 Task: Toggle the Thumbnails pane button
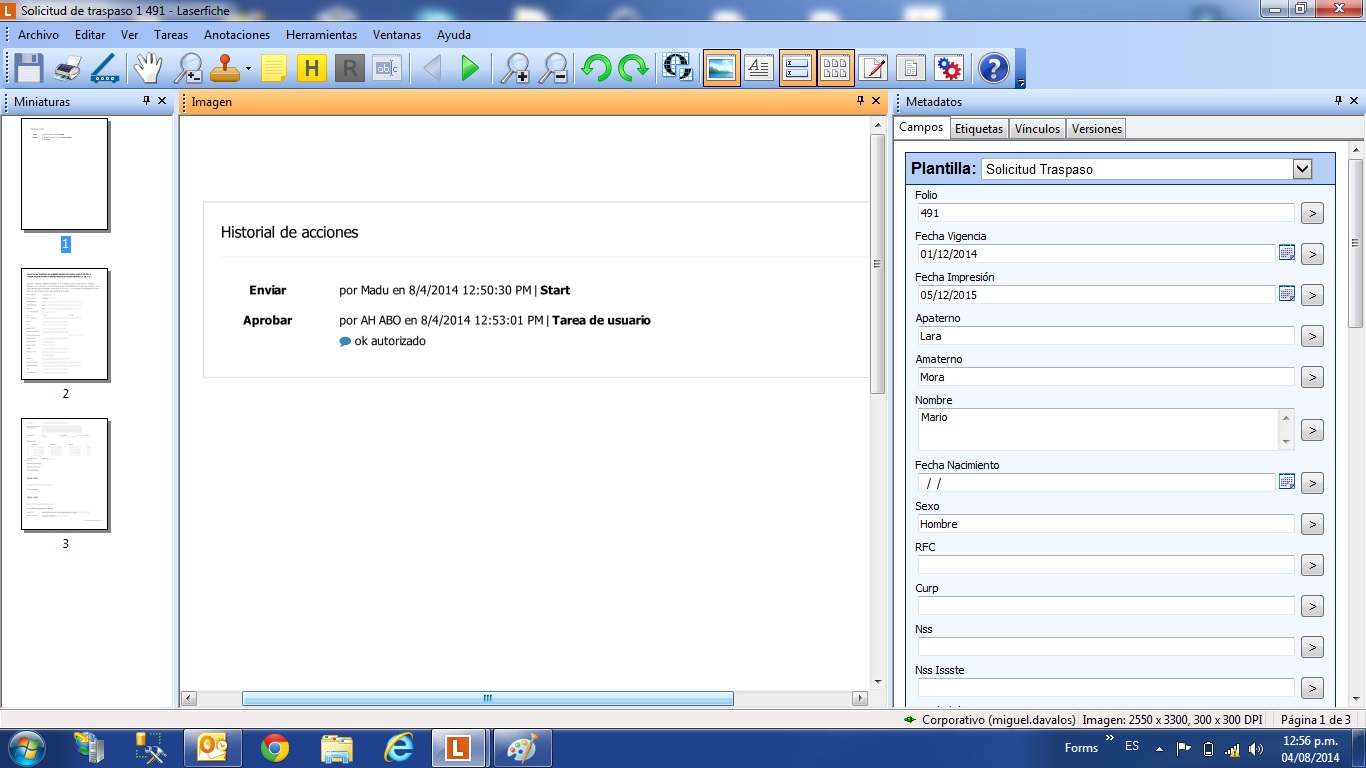835,68
